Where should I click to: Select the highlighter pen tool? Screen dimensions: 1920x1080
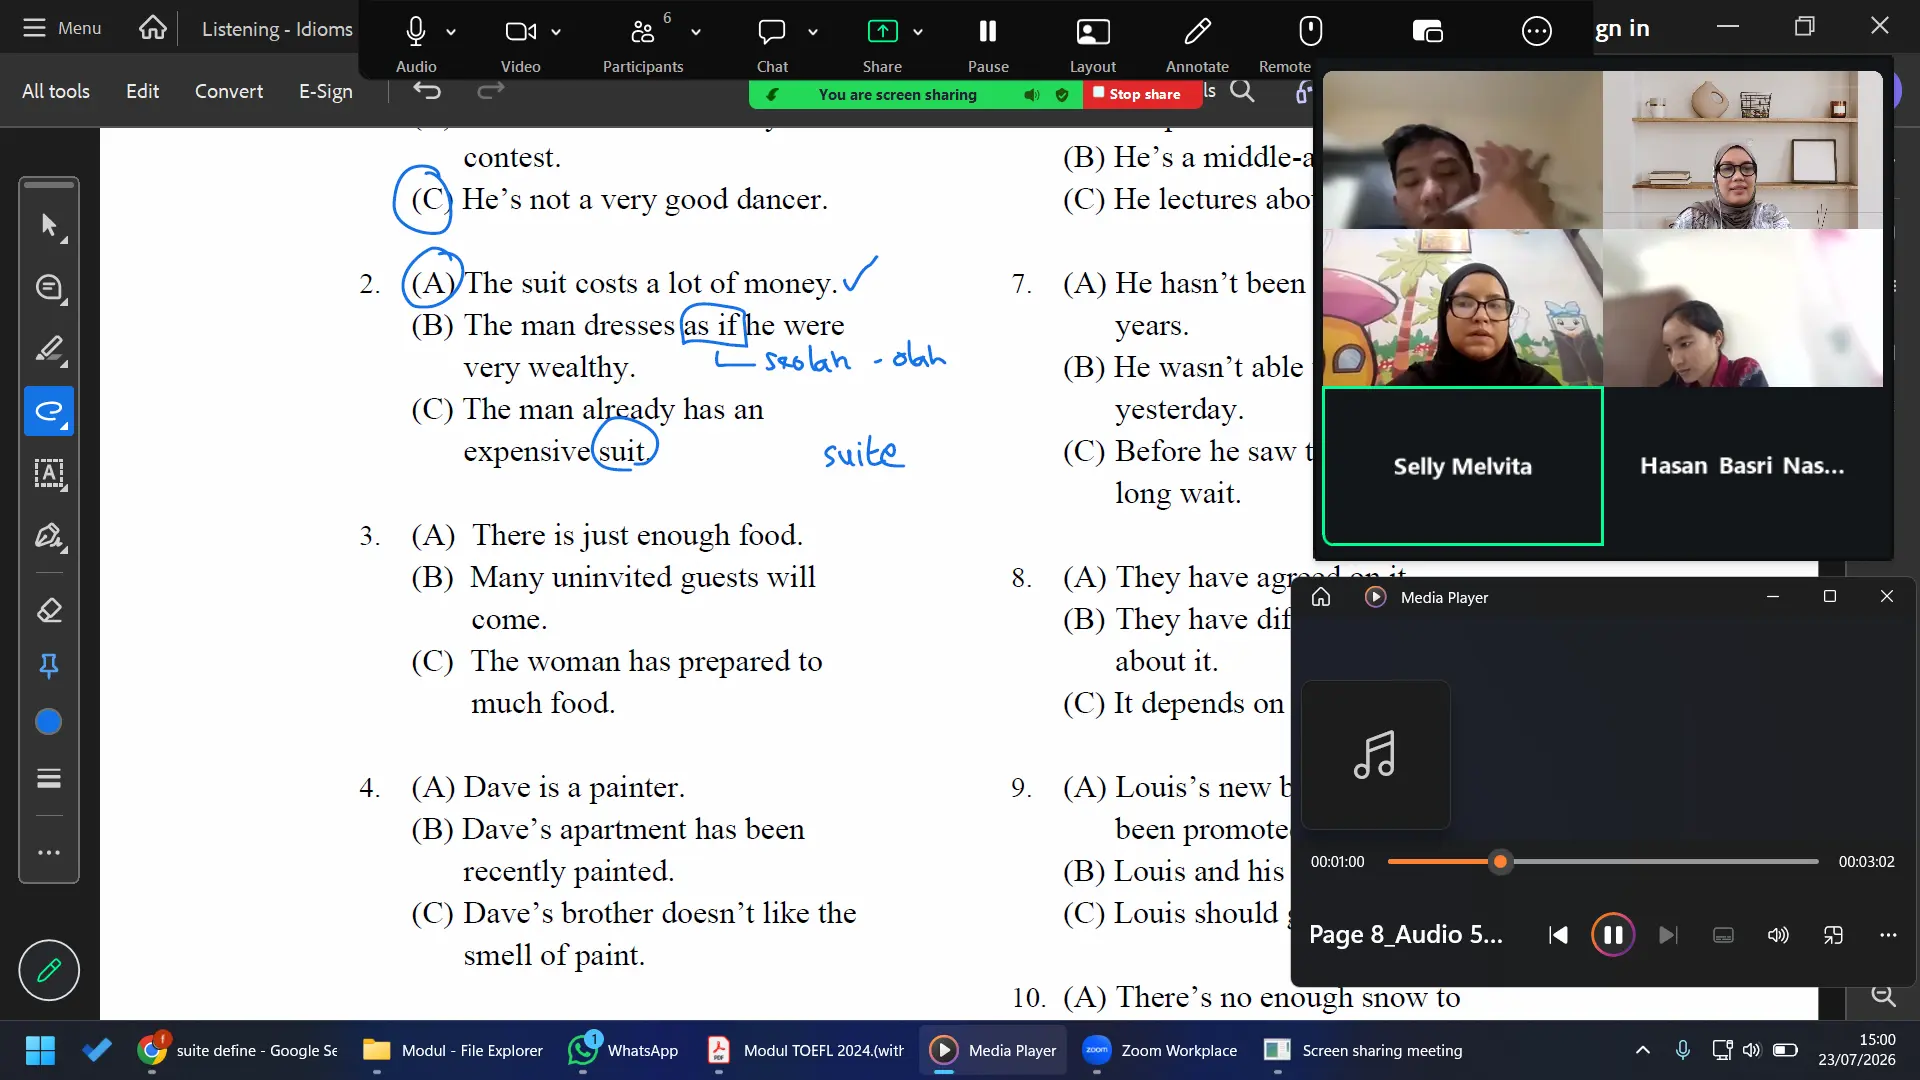[49, 349]
